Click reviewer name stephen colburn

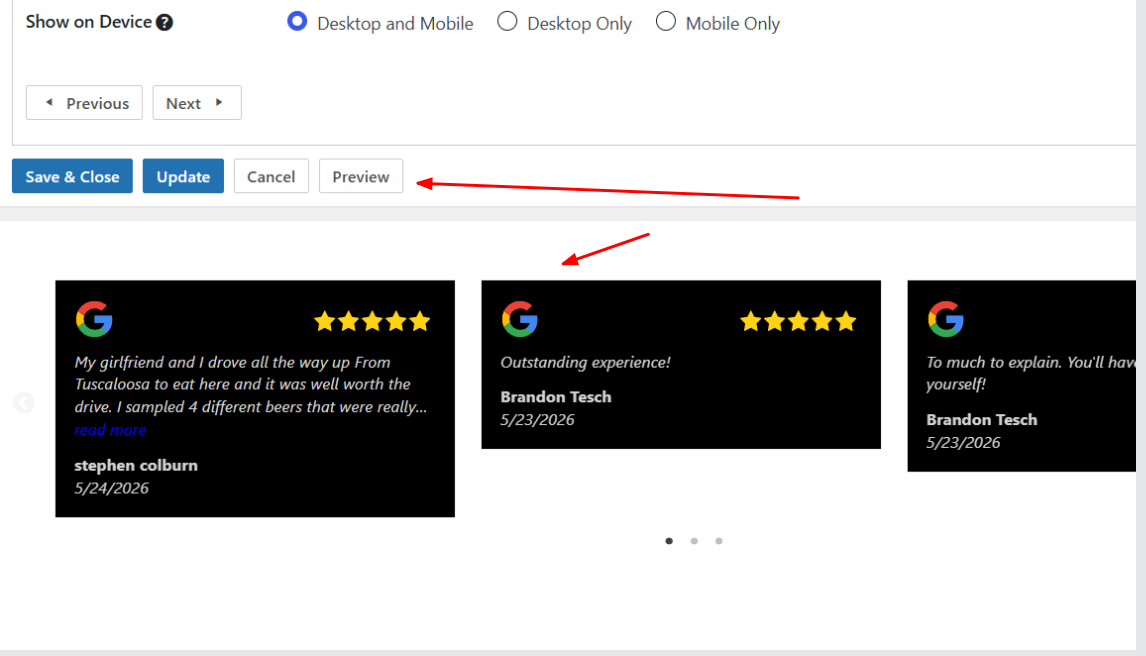point(136,465)
